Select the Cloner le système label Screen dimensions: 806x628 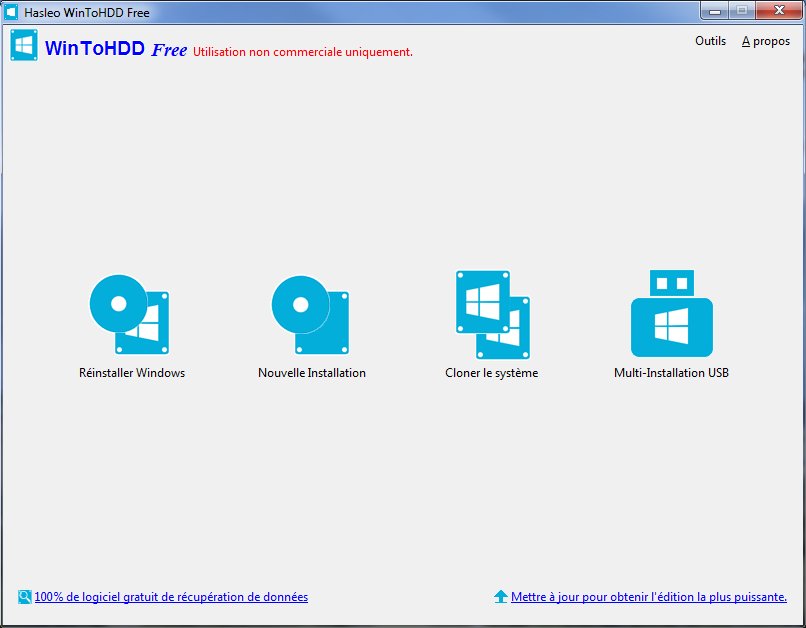491,373
